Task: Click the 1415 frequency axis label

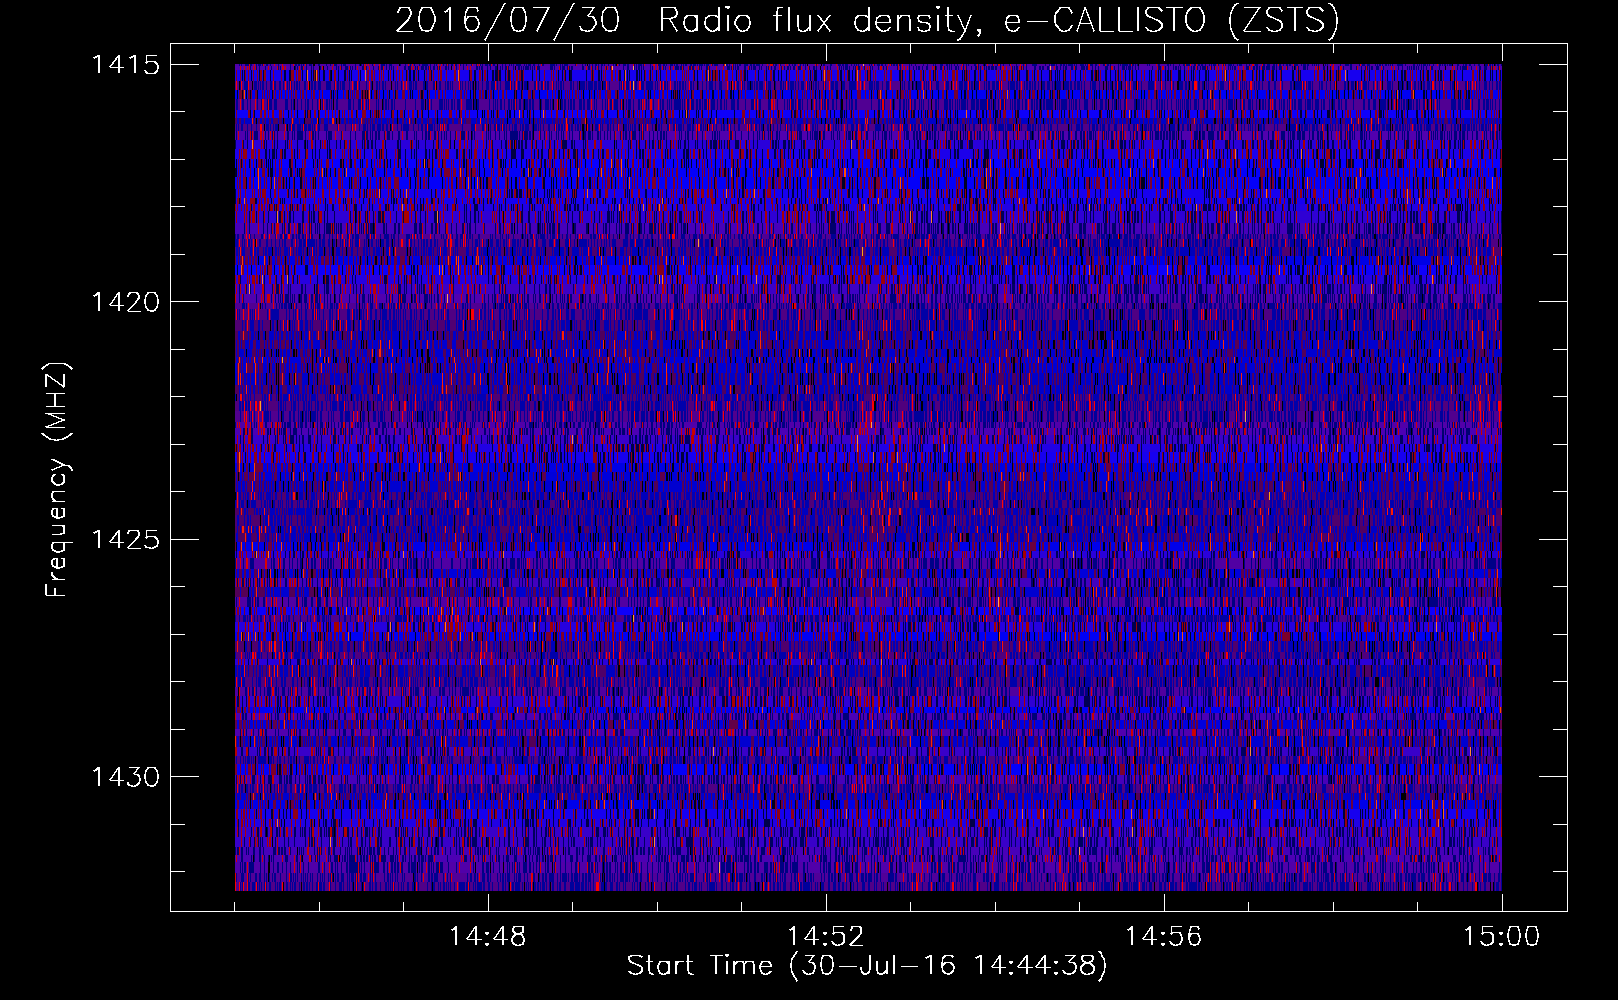Action: point(125,65)
